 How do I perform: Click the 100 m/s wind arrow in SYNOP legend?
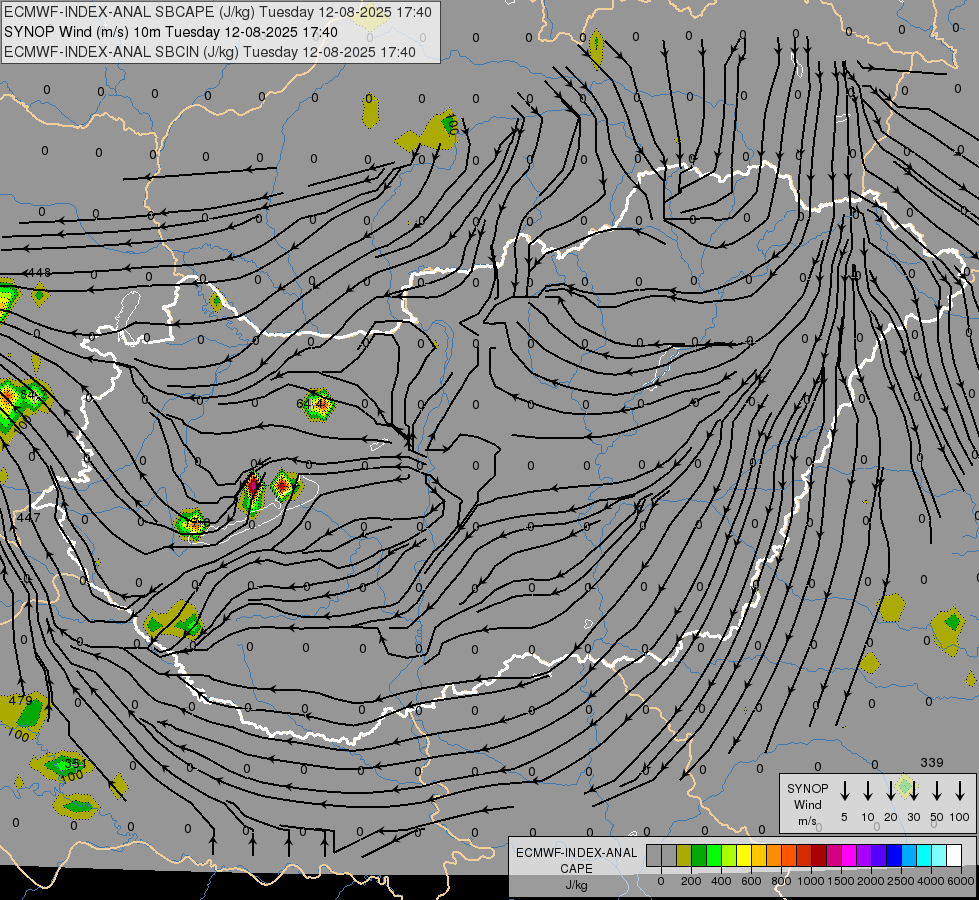click(960, 791)
